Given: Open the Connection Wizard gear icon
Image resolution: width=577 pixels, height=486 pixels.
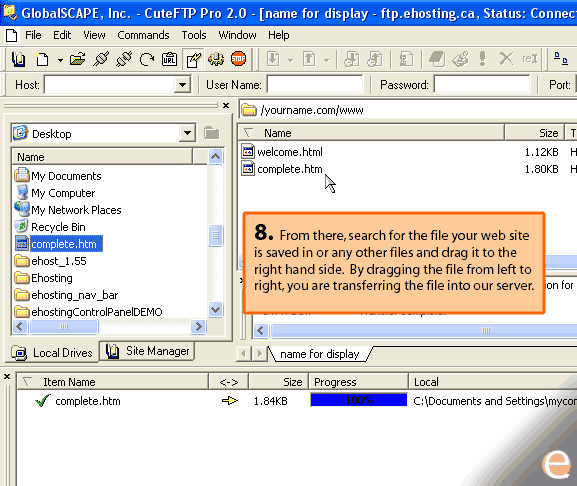Looking at the screenshot, I should pos(216,59).
